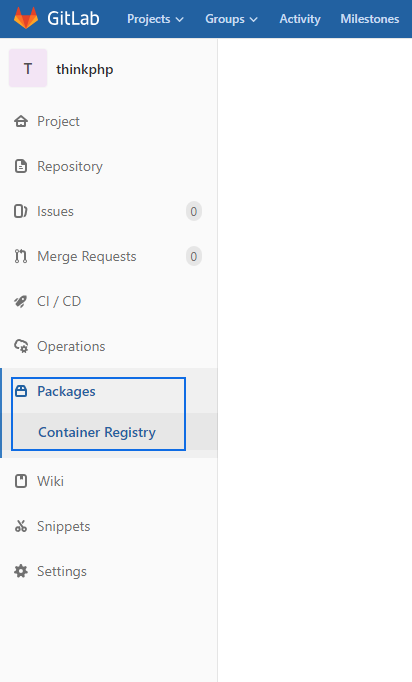The image size is (412, 682).
Task: Go to Milestones in top navigation
Action: pyautogui.click(x=370, y=19)
